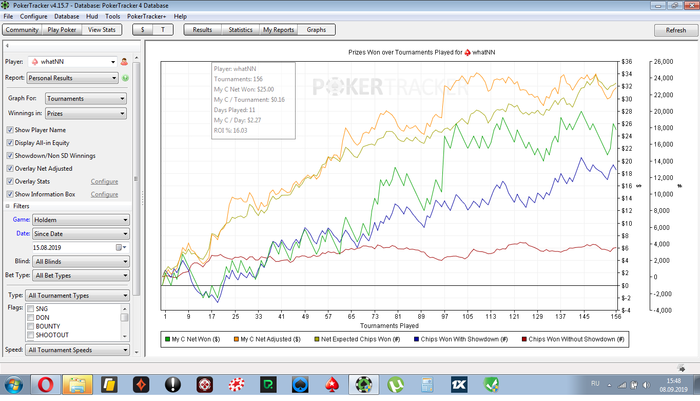Screen dimensions: 700x401
Task: Select the Play Poker button
Action: (62, 29)
